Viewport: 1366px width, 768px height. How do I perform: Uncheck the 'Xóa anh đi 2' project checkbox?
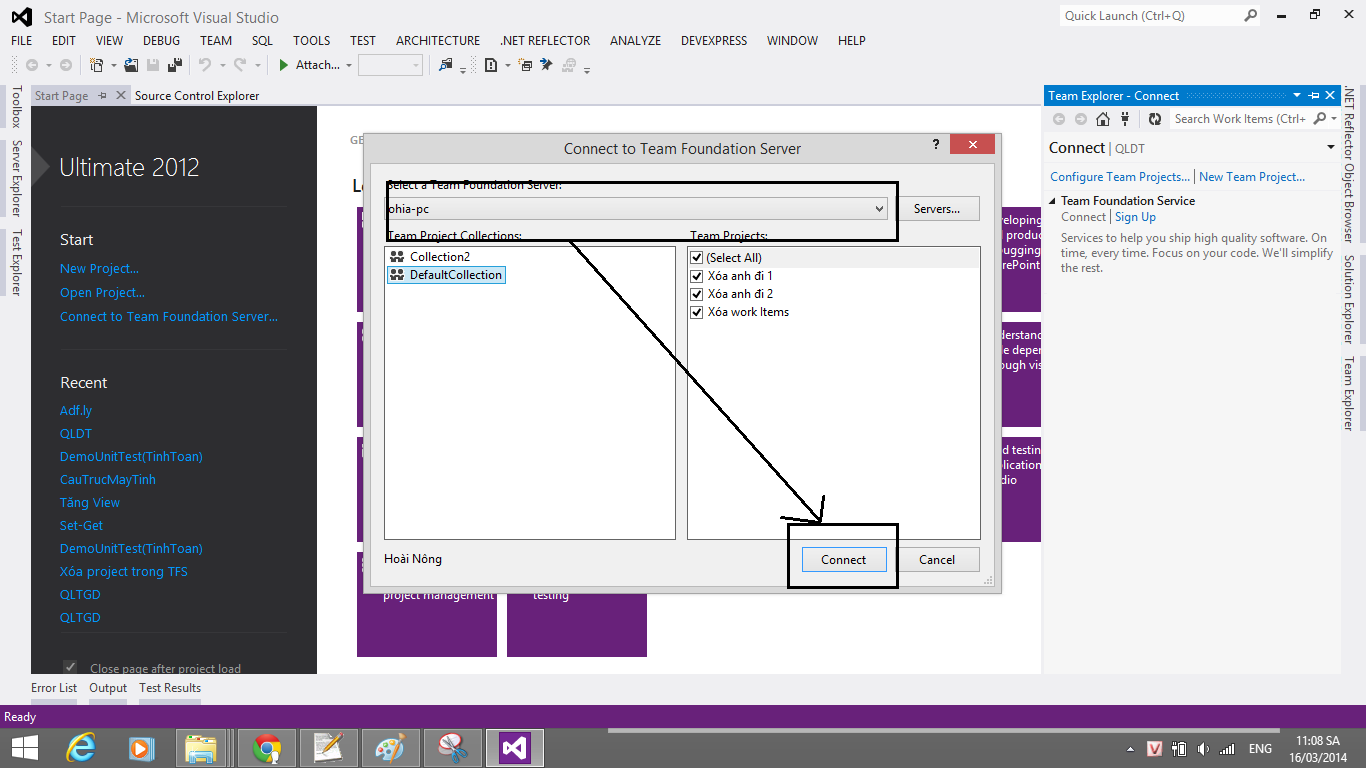click(697, 294)
